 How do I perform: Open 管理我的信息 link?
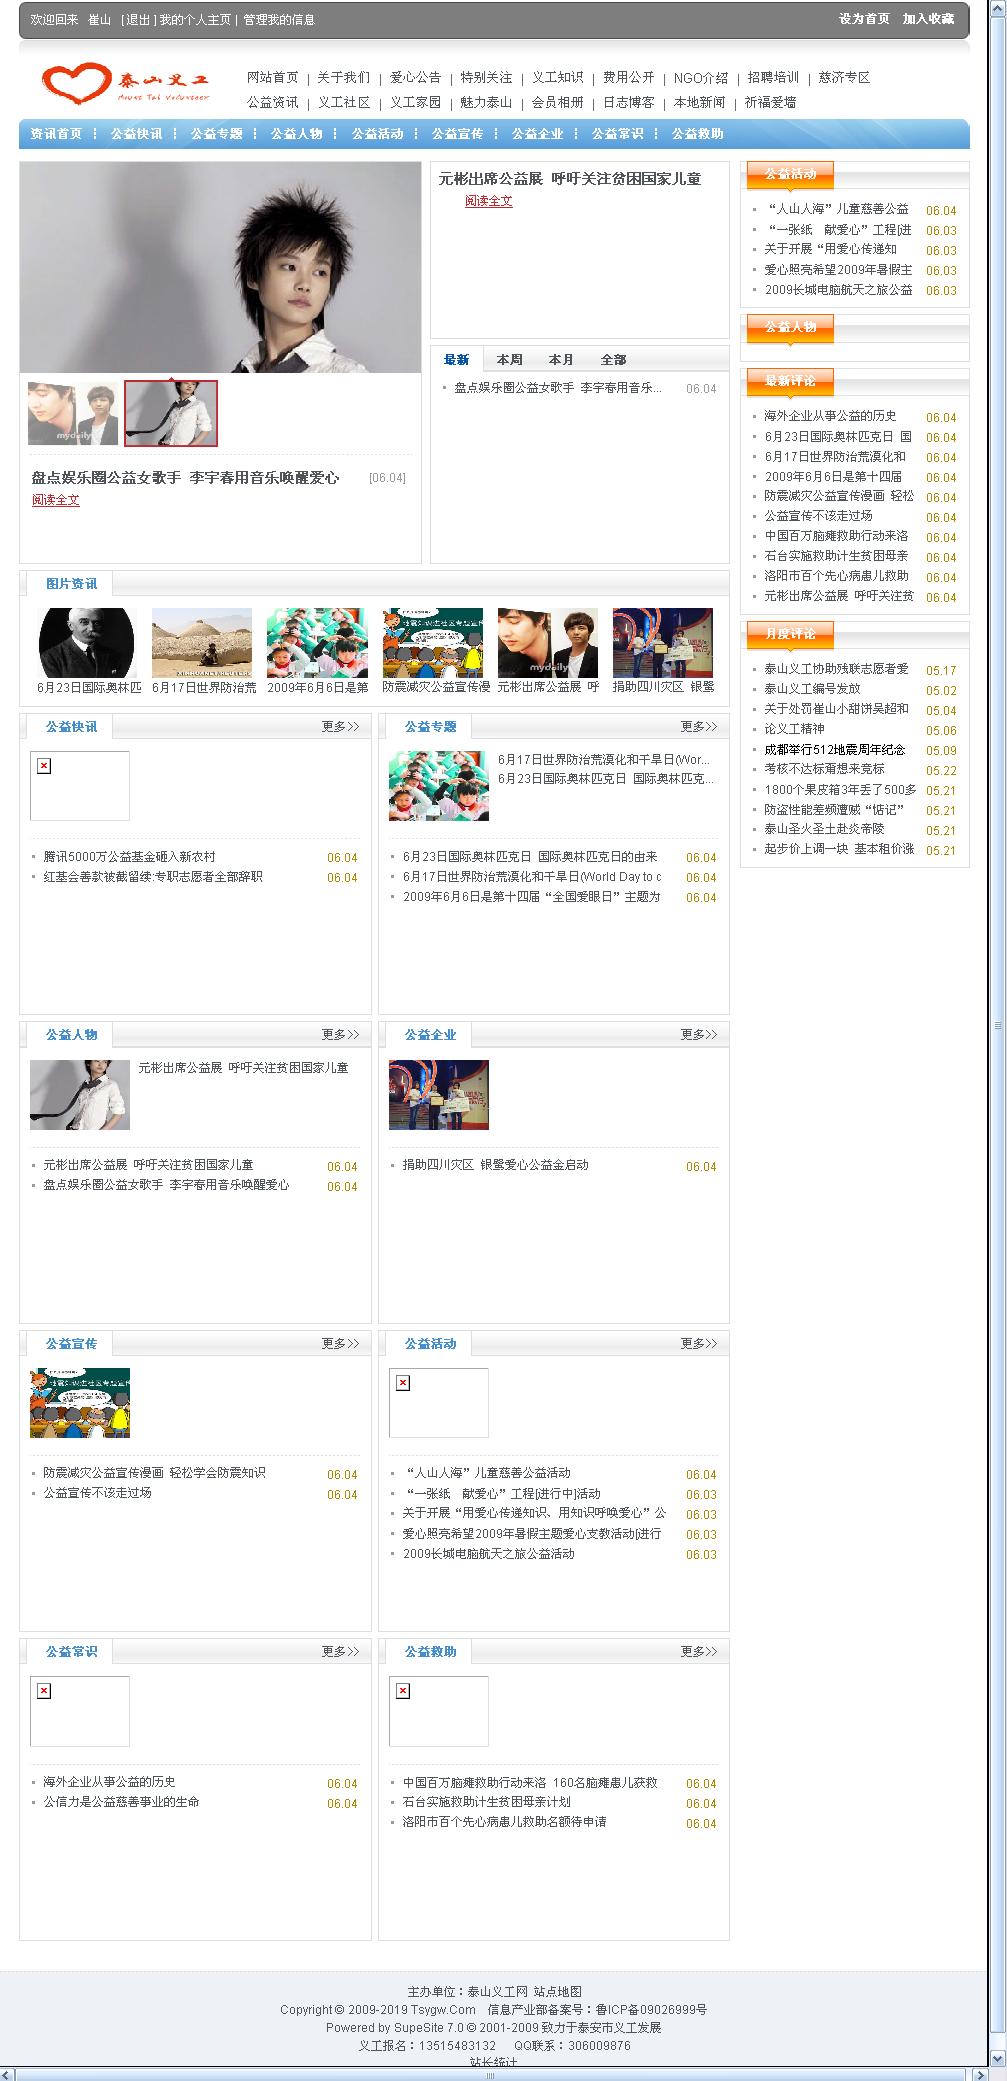click(279, 20)
